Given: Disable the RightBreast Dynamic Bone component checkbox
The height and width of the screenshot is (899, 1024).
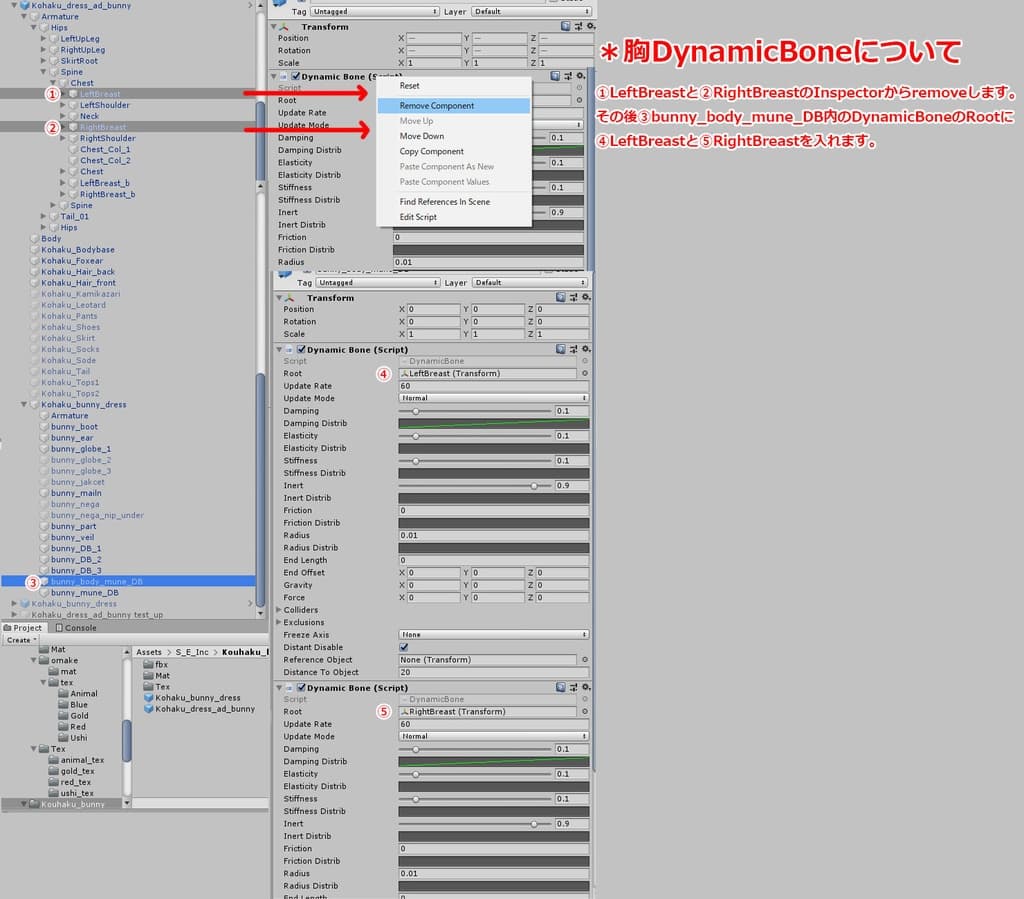Looking at the screenshot, I should (301, 687).
